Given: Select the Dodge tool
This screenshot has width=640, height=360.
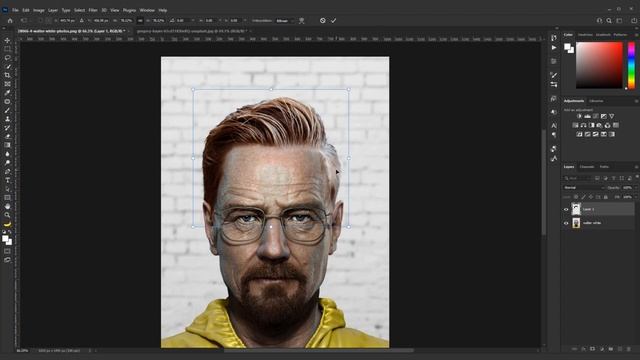Looking at the screenshot, I should tap(7, 162).
